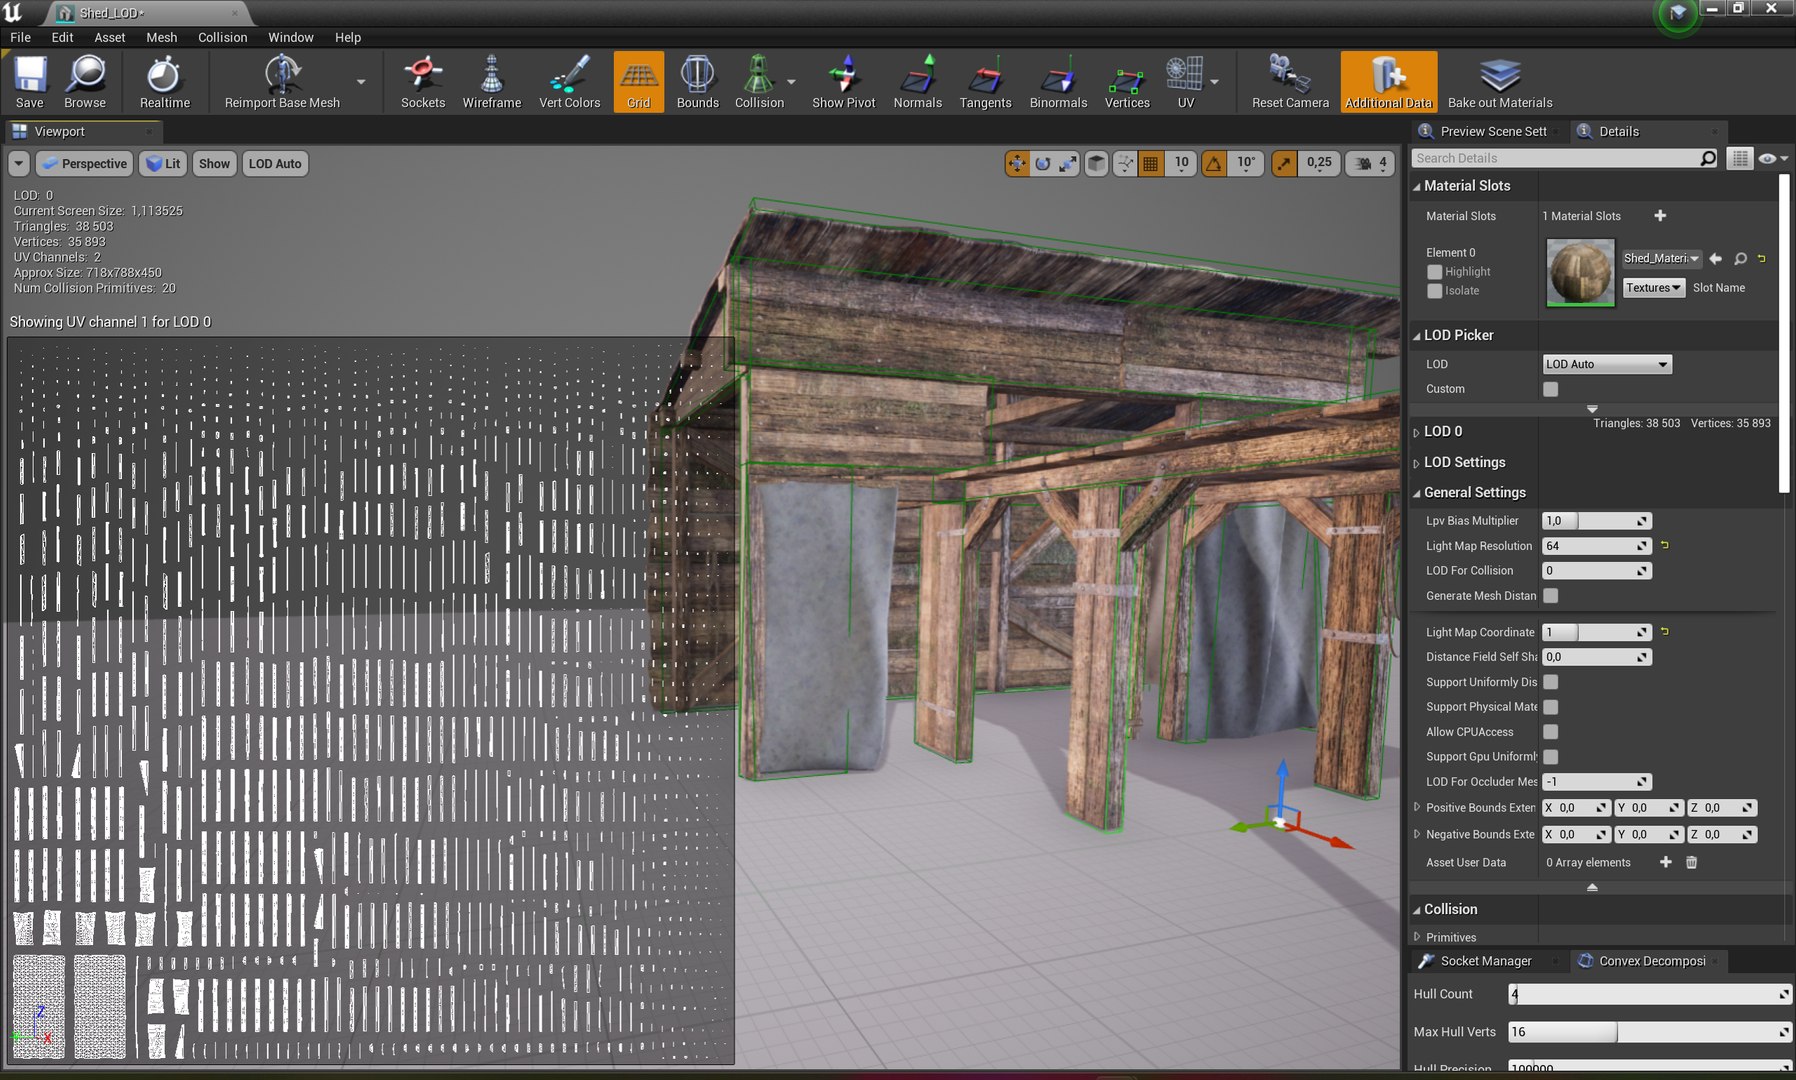The height and width of the screenshot is (1080, 1796).
Task: Check the Custom LOD checkbox
Action: click(x=1550, y=389)
